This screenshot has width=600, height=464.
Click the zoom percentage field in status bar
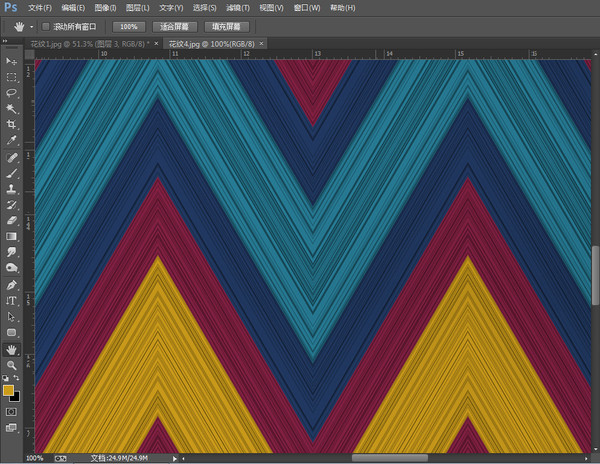coord(35,458)
